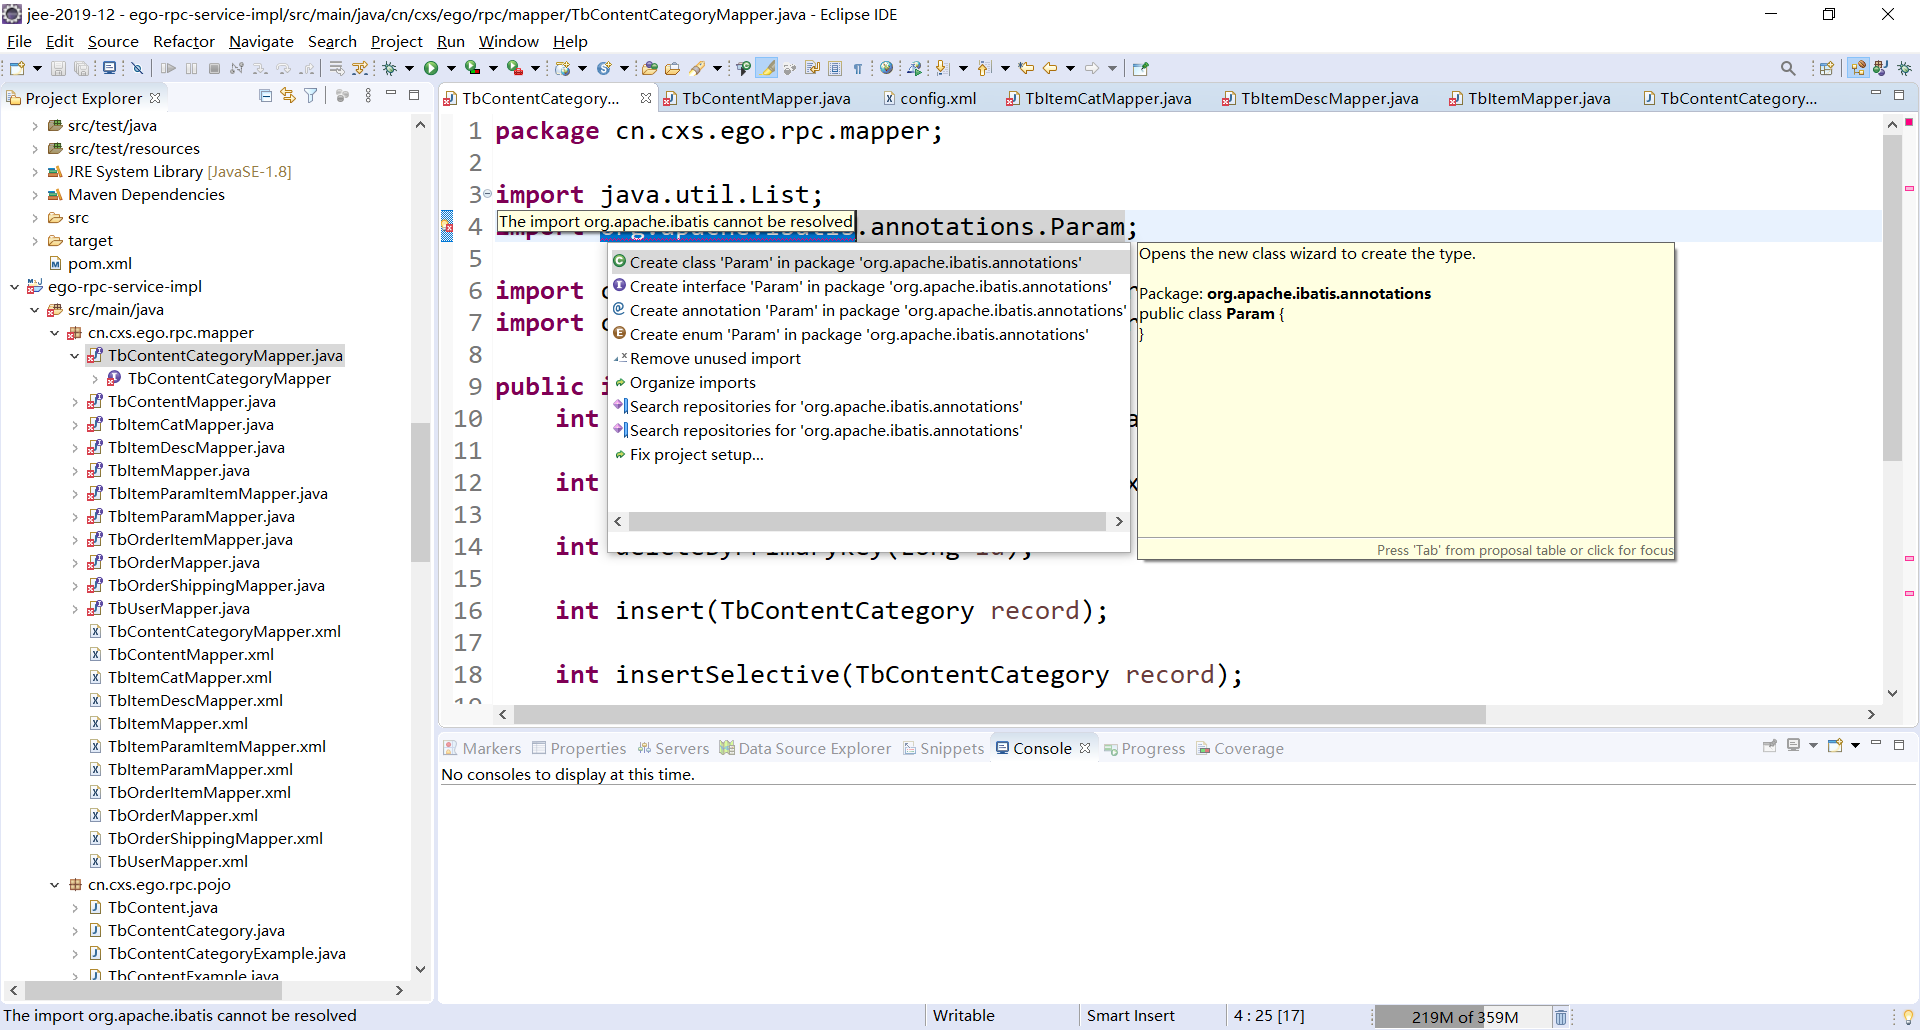This screenshot has height=1030, width=1920.
Task: Click the New wizard toolbar icon
Action: coord(17,68)
